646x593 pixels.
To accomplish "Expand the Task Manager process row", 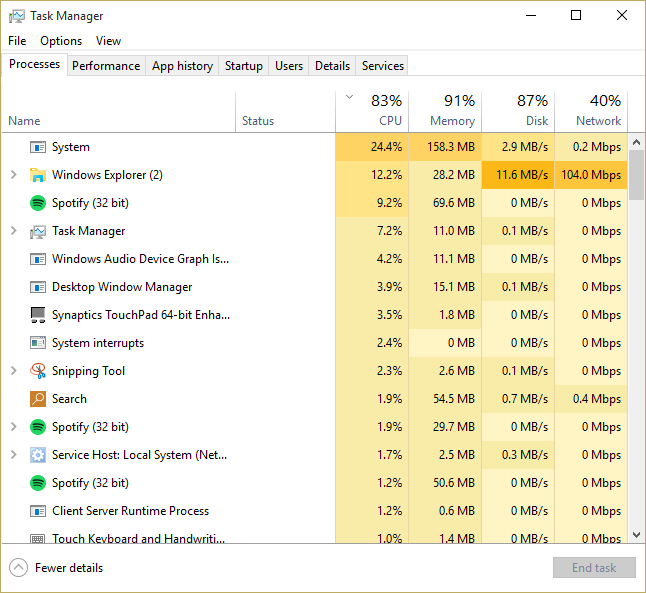I will (14, 231).
